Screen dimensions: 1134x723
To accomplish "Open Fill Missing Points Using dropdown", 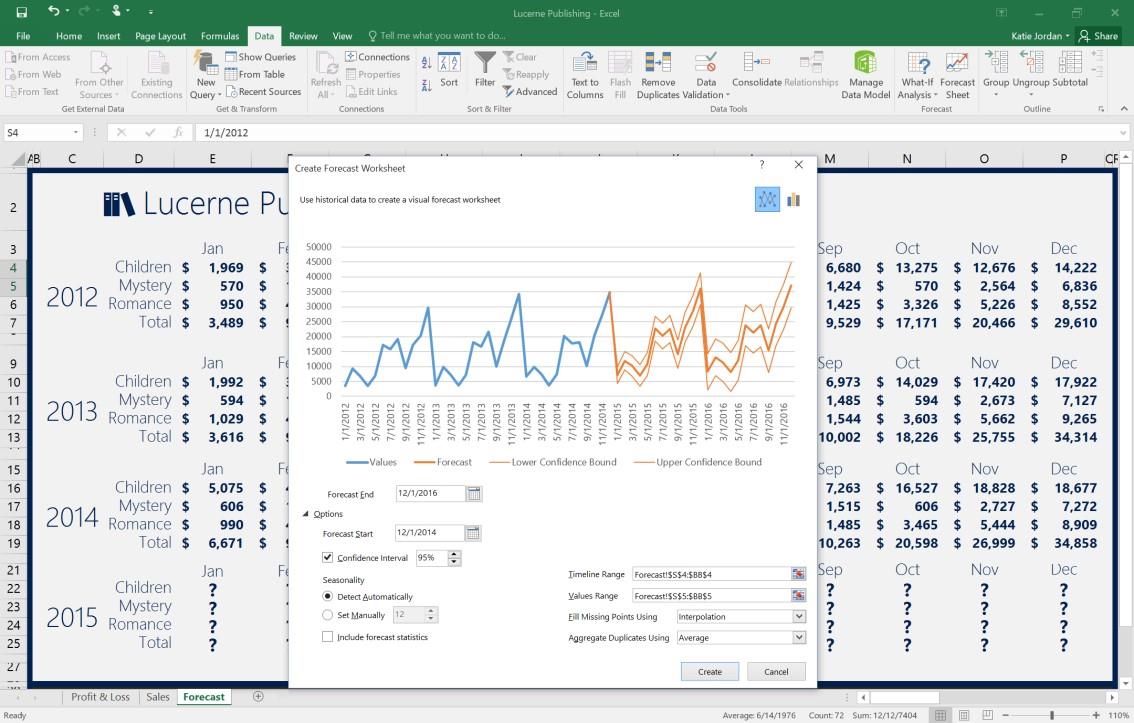I will click(x=798, y=617).
